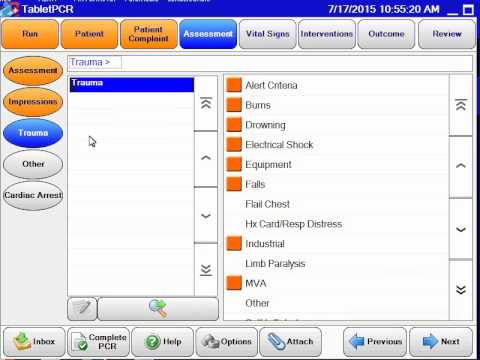480x360 pixels.
Task: Open the Patient tab
Action: [x=89, y=34]
